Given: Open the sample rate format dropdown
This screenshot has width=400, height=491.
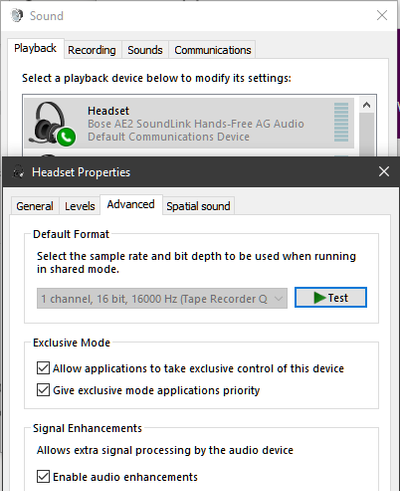Looking at the screenshot, I should tap(162, 298).
